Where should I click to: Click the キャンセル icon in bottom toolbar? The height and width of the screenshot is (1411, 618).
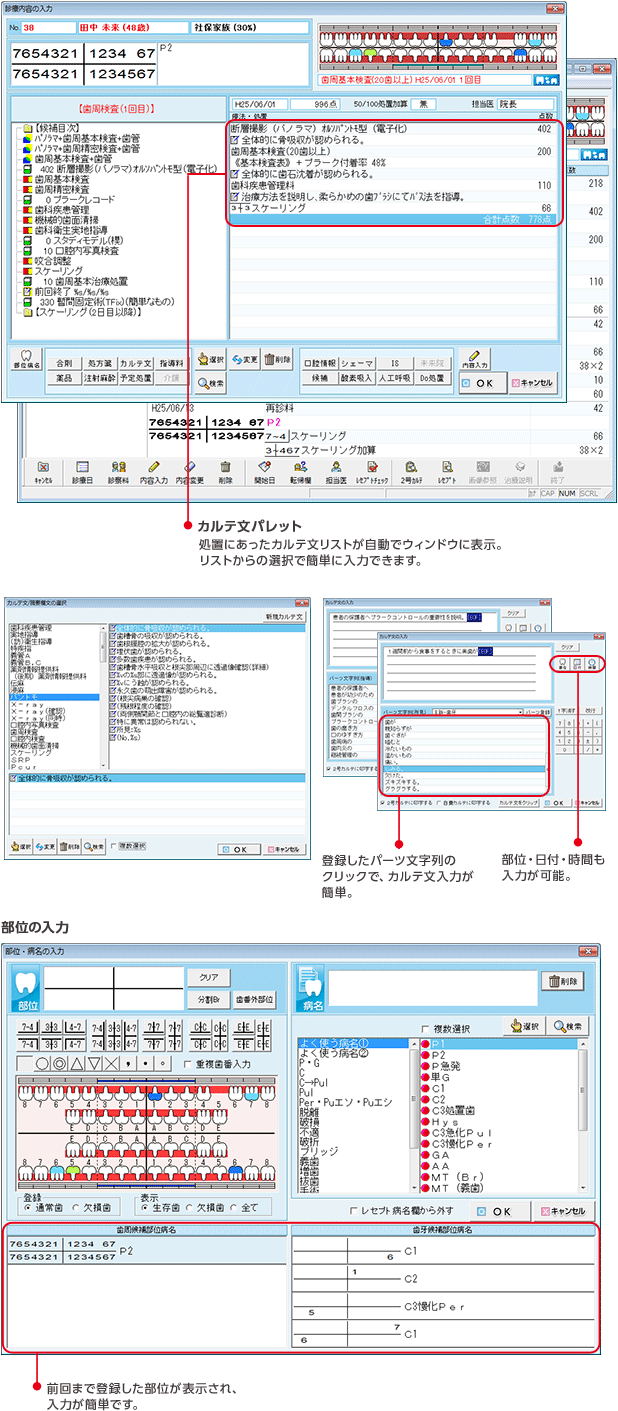coord(43,471)
